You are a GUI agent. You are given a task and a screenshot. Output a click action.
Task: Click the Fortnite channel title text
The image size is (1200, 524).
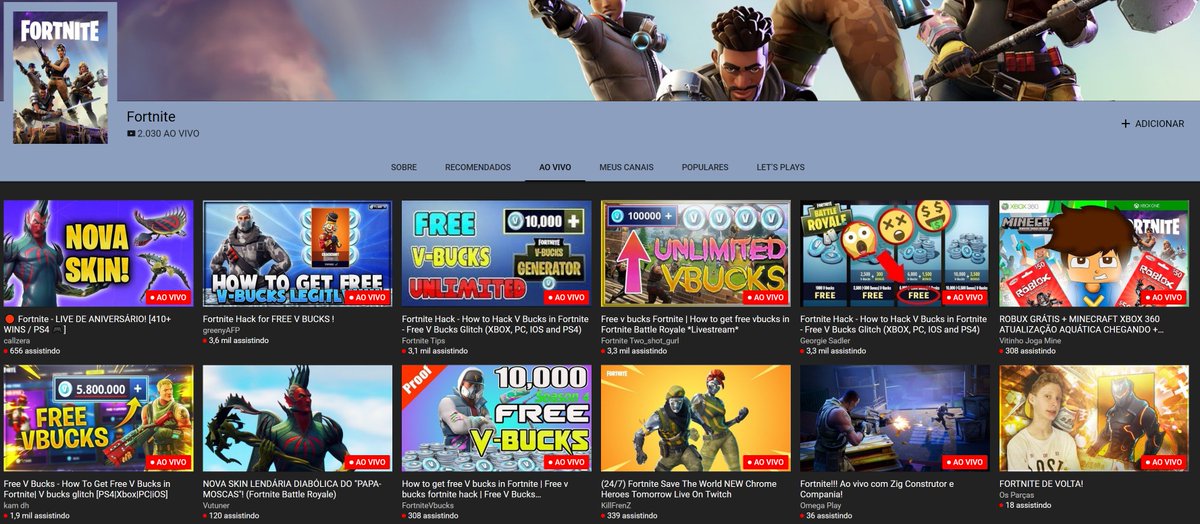click(151, 117)
